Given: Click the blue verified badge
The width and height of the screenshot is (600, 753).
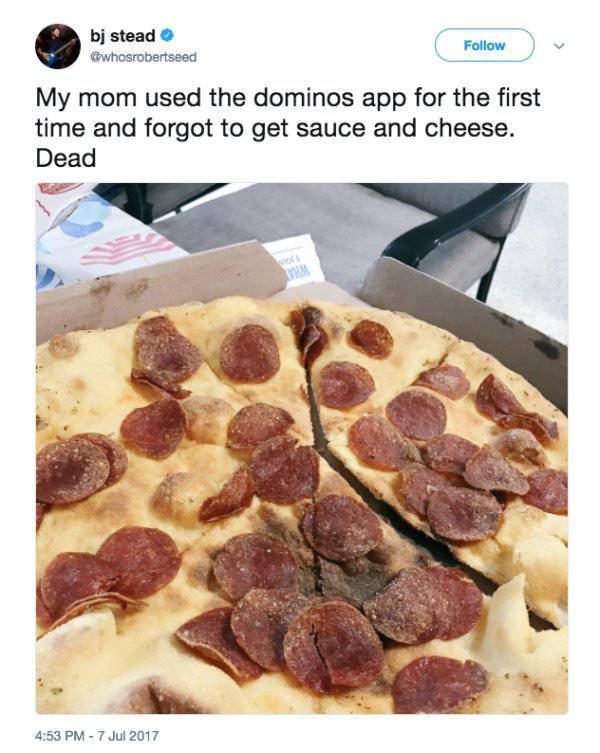Looking at the screenshot, I should pyautogui.click(x=166, y=36).
